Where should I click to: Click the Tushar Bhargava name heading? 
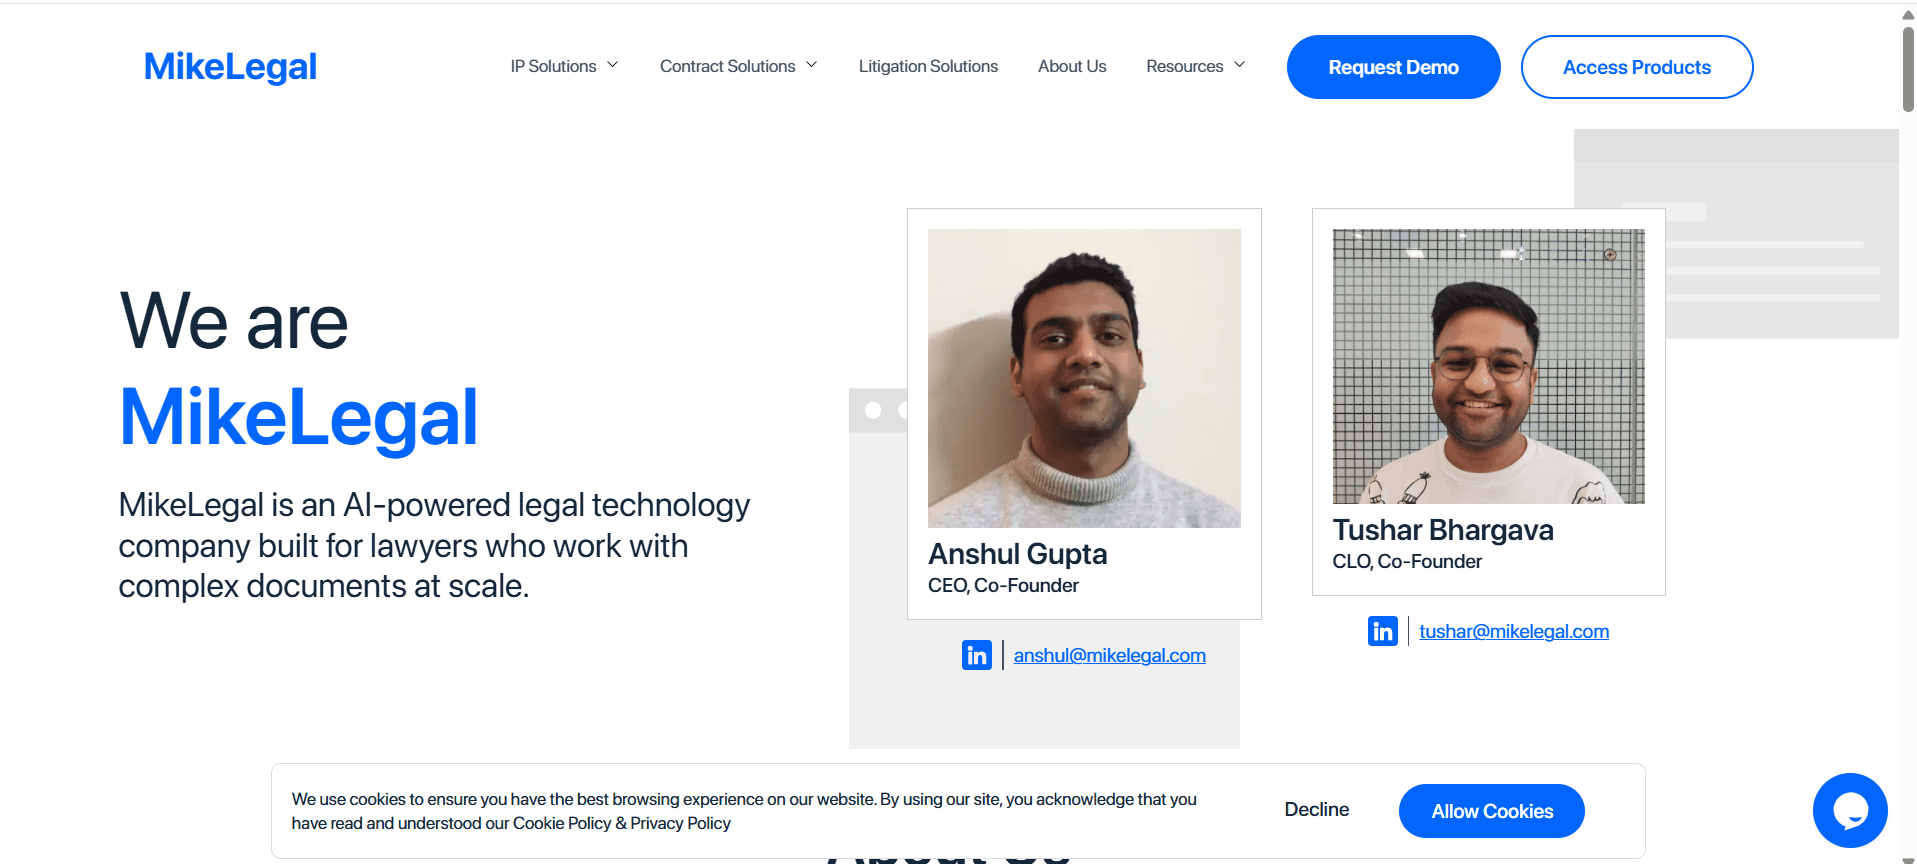pos(1442,530)
